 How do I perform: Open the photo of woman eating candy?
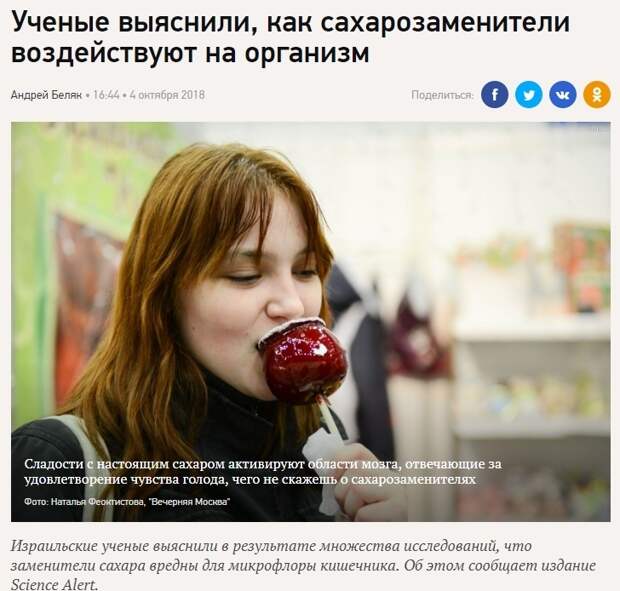tap(310, 322)
